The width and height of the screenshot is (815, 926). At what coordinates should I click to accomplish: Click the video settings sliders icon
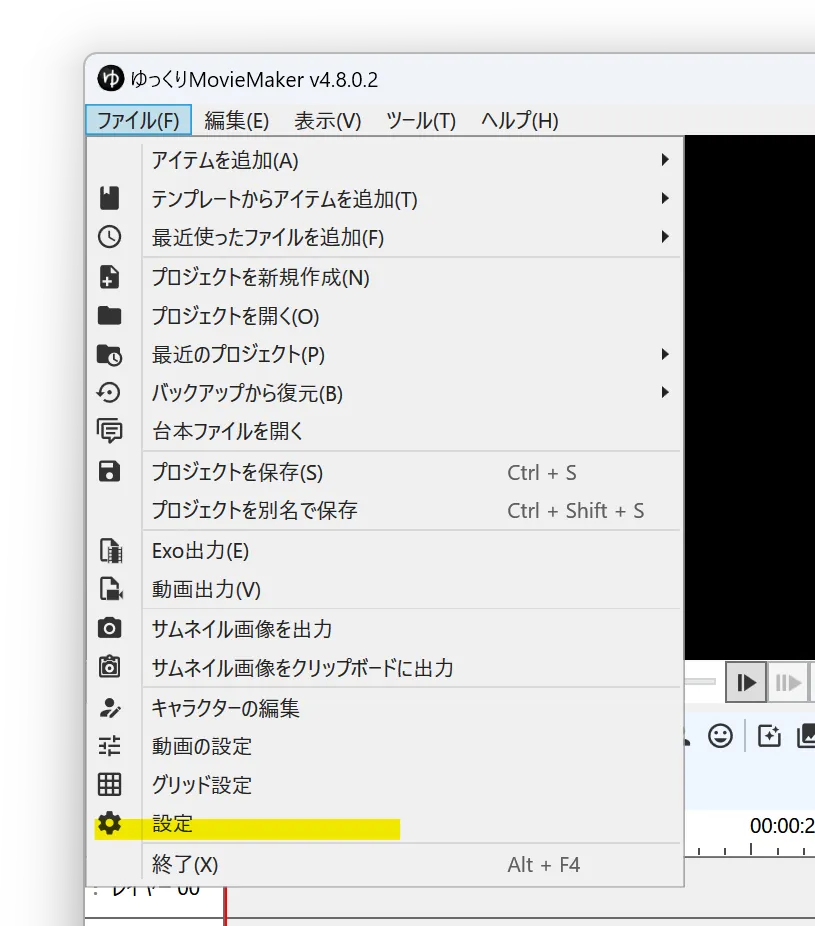(x=109, y=746)
